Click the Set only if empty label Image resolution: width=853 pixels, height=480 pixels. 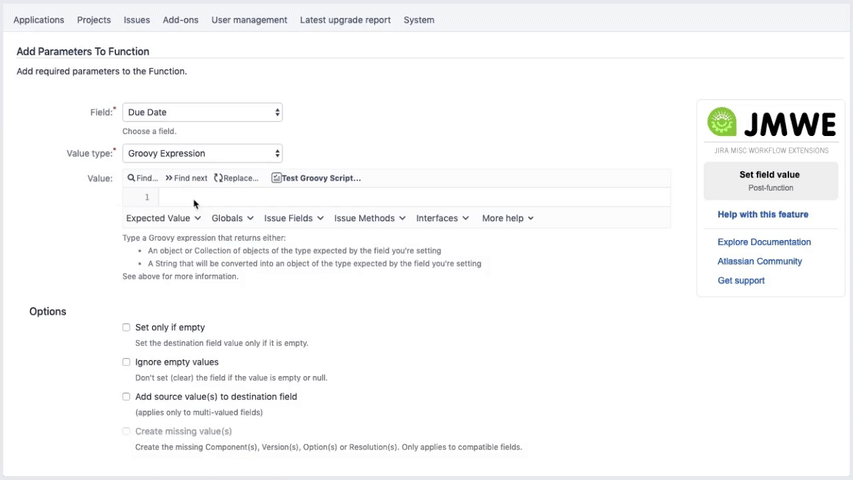coord(170,327)
